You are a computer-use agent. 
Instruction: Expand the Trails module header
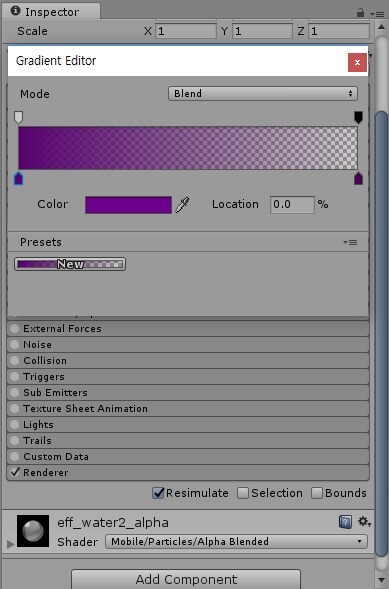pyautogui.click(x=188, y=441)
